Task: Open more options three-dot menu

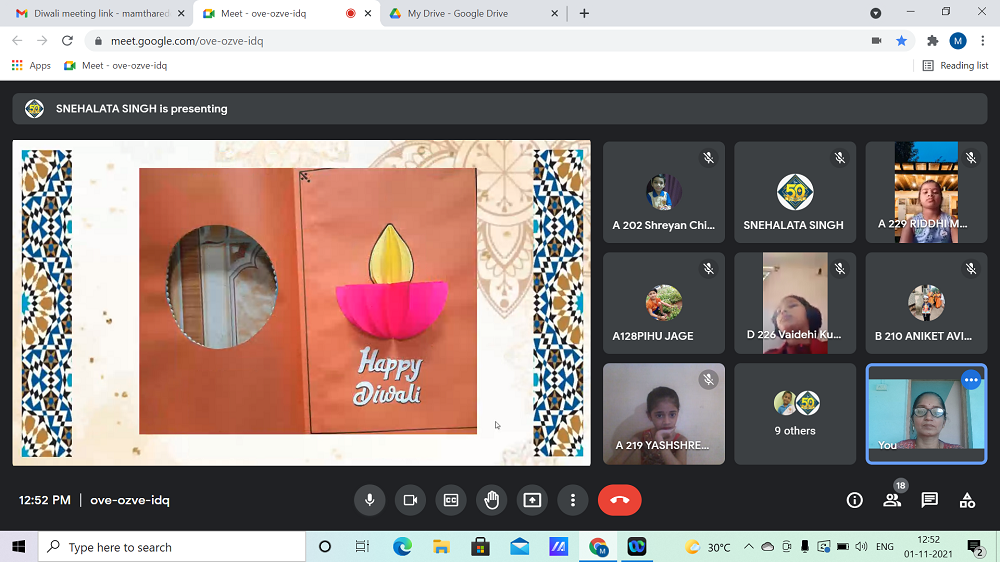Action: pyautogui.click(x=573, y=500)
